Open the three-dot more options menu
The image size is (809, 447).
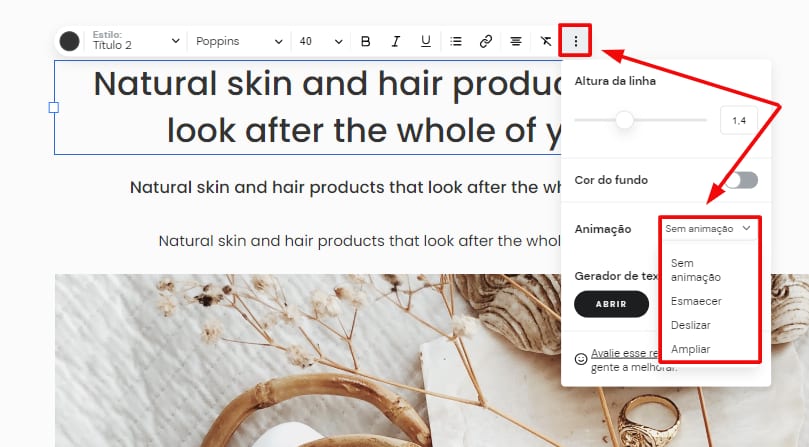click(x=576, y=41)
